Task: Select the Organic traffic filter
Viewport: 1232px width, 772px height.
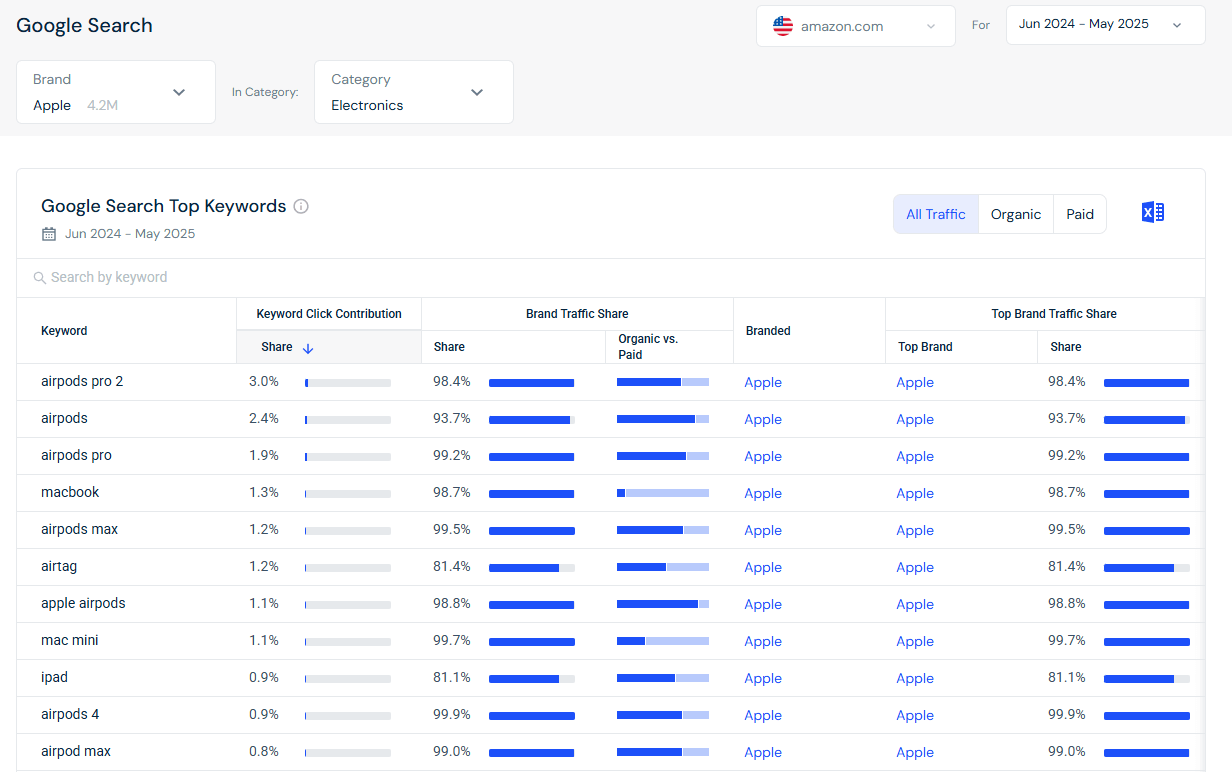Action: click(x=1015, y=214)
